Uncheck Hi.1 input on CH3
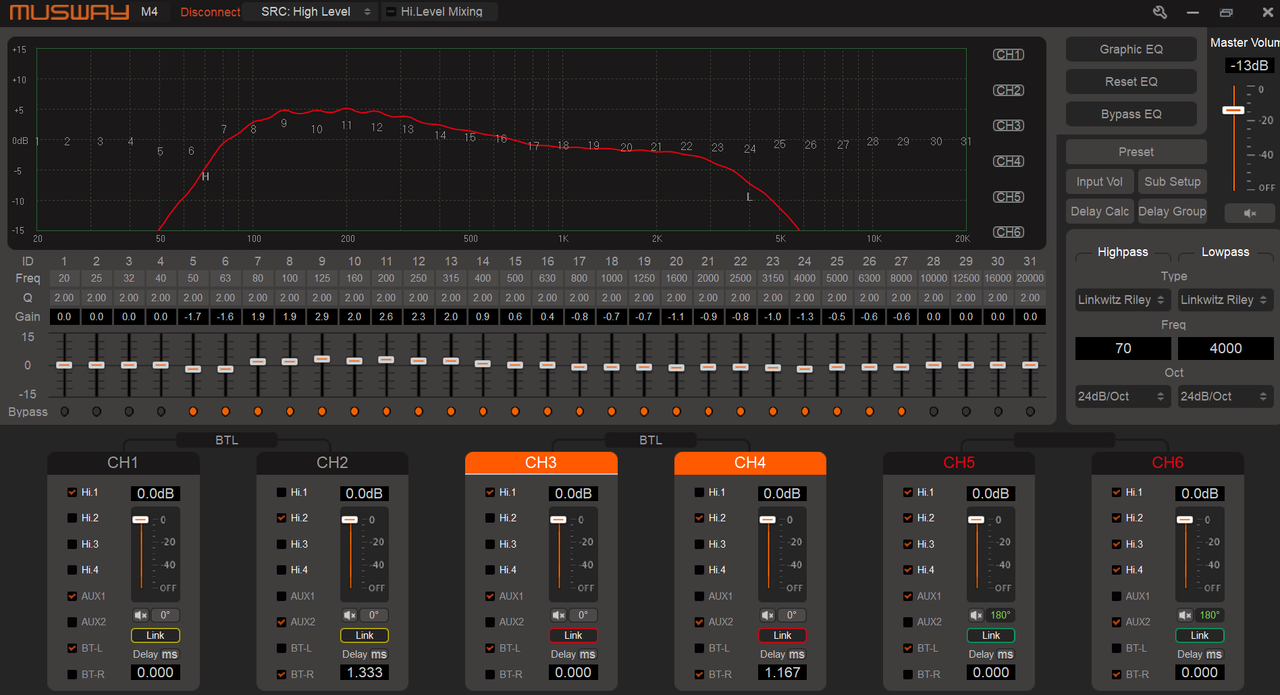Image resolution: width=1280 pixels, height=695 pixels. tap(490, 492)
